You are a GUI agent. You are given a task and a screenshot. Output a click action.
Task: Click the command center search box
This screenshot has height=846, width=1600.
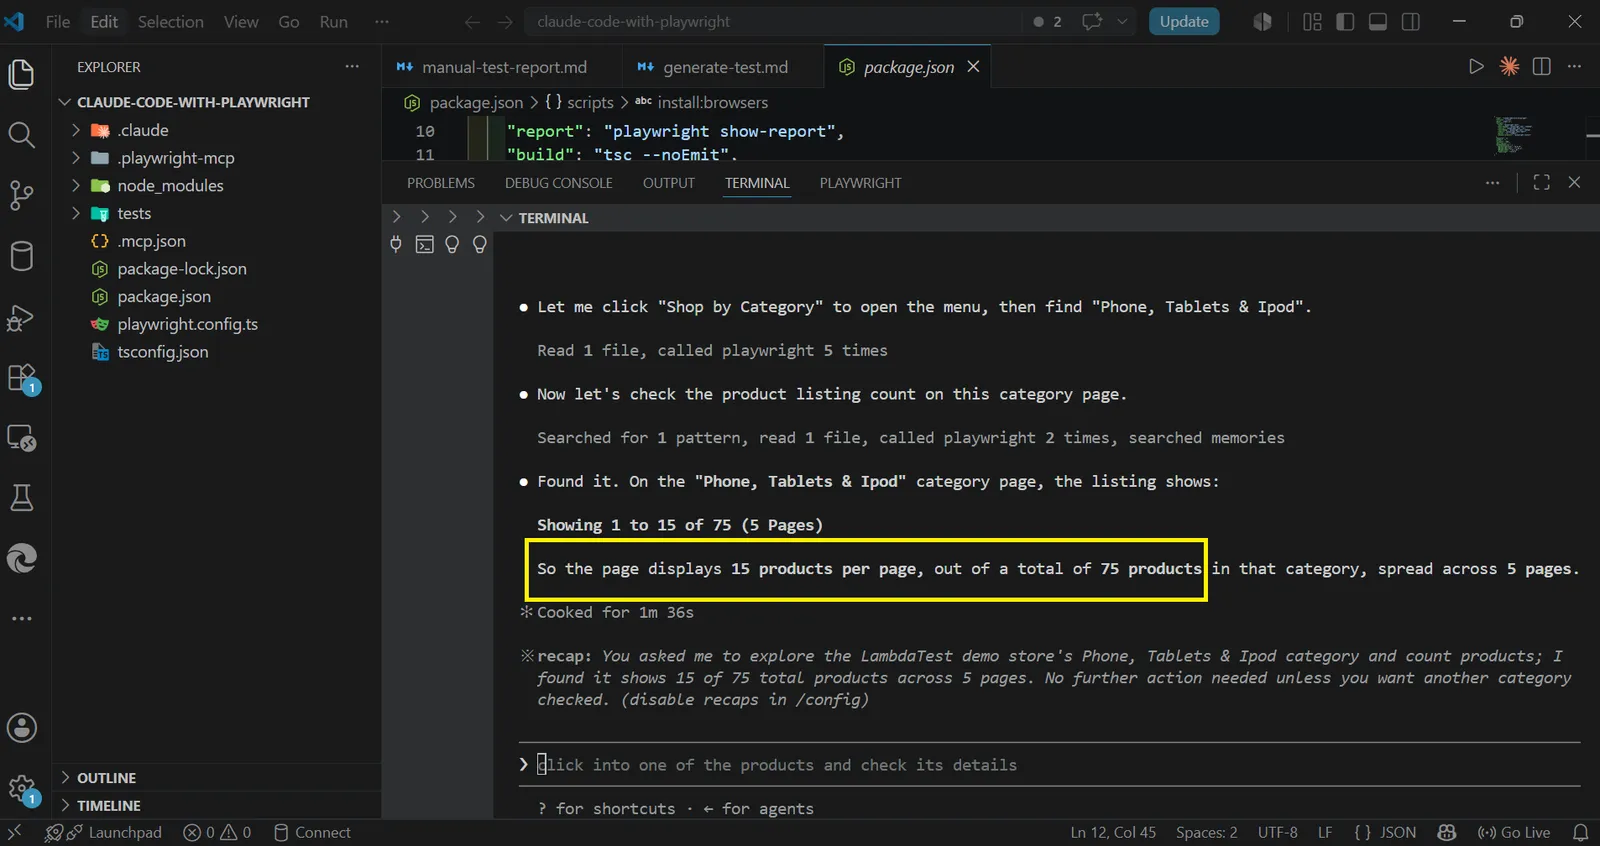[x=775, y=21]
